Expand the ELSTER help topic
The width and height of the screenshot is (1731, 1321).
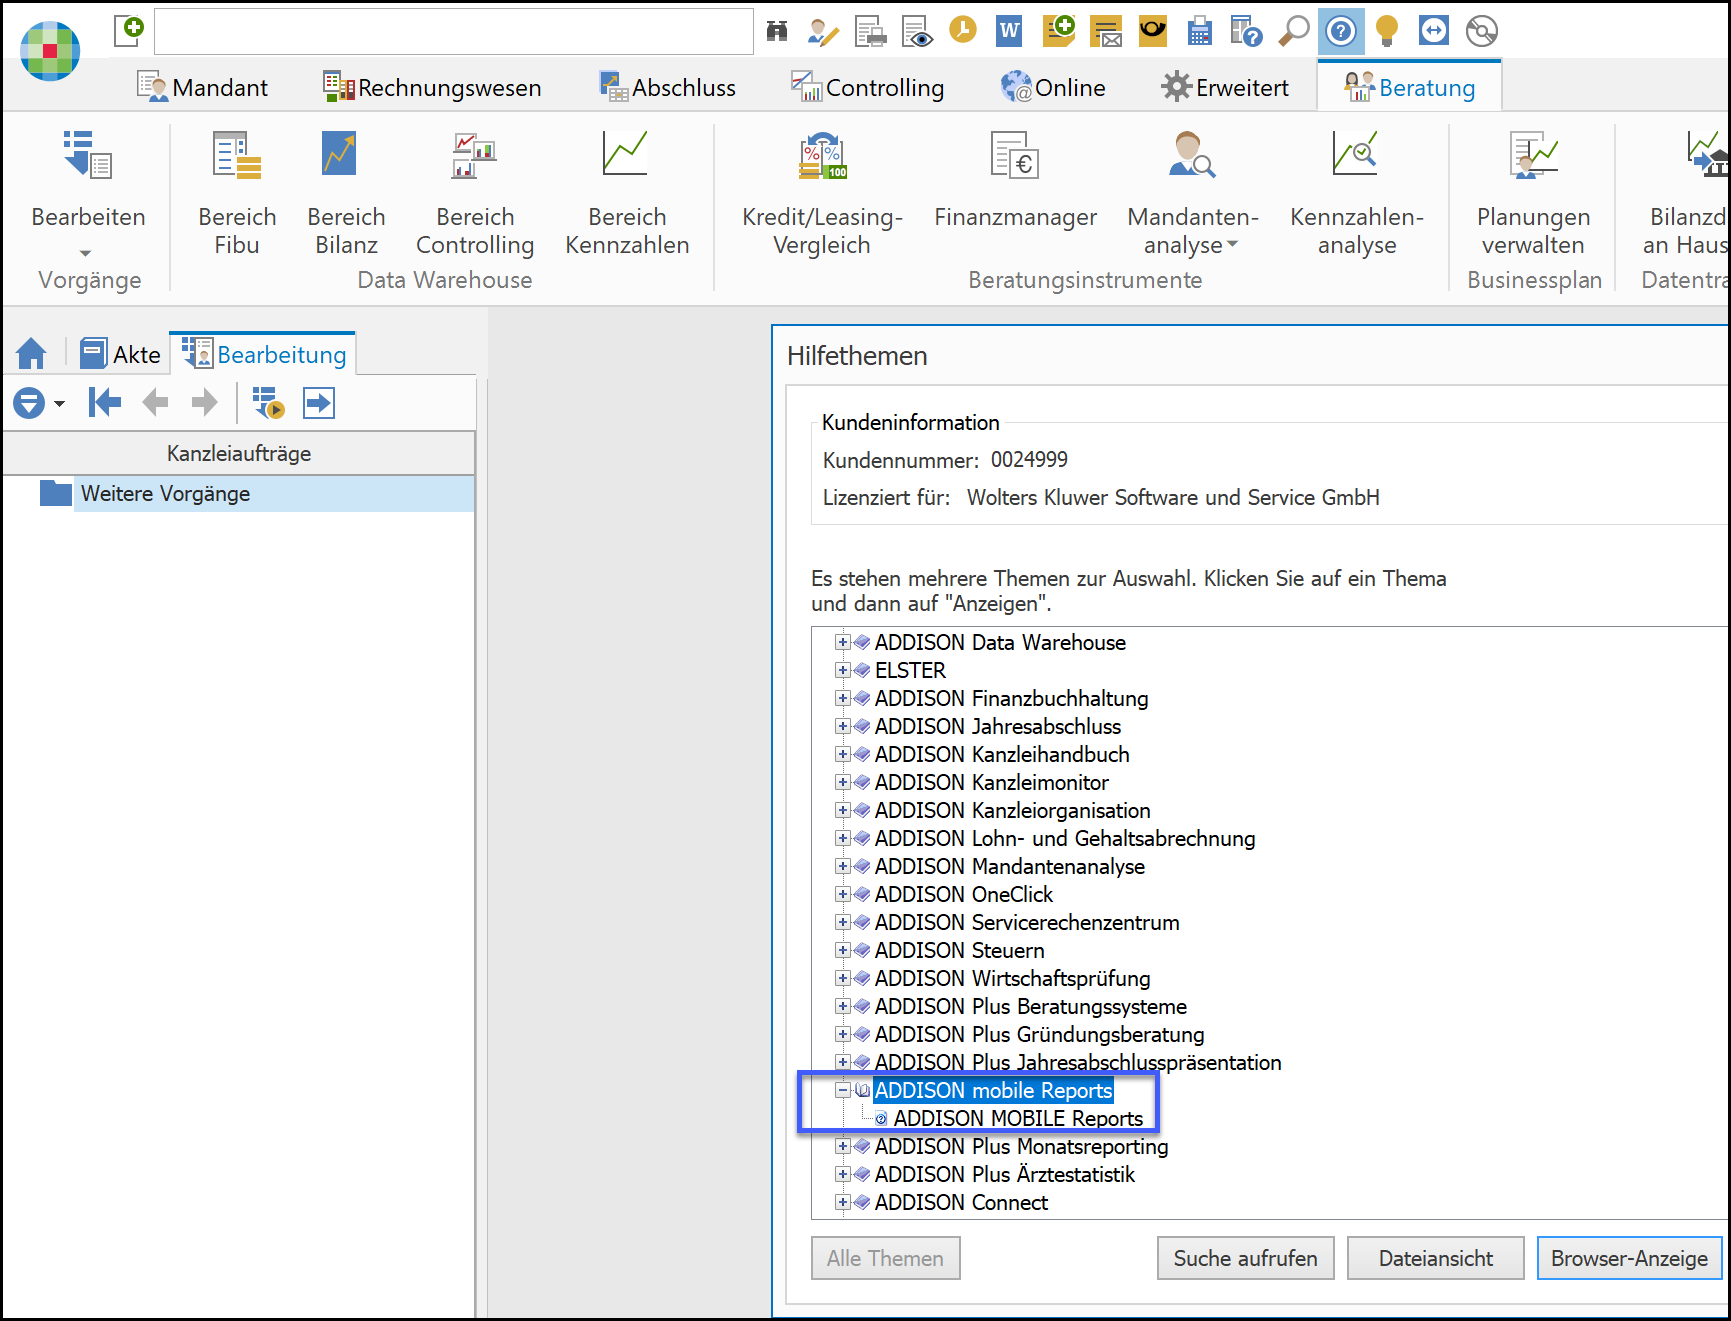click(x=843, y=670)
